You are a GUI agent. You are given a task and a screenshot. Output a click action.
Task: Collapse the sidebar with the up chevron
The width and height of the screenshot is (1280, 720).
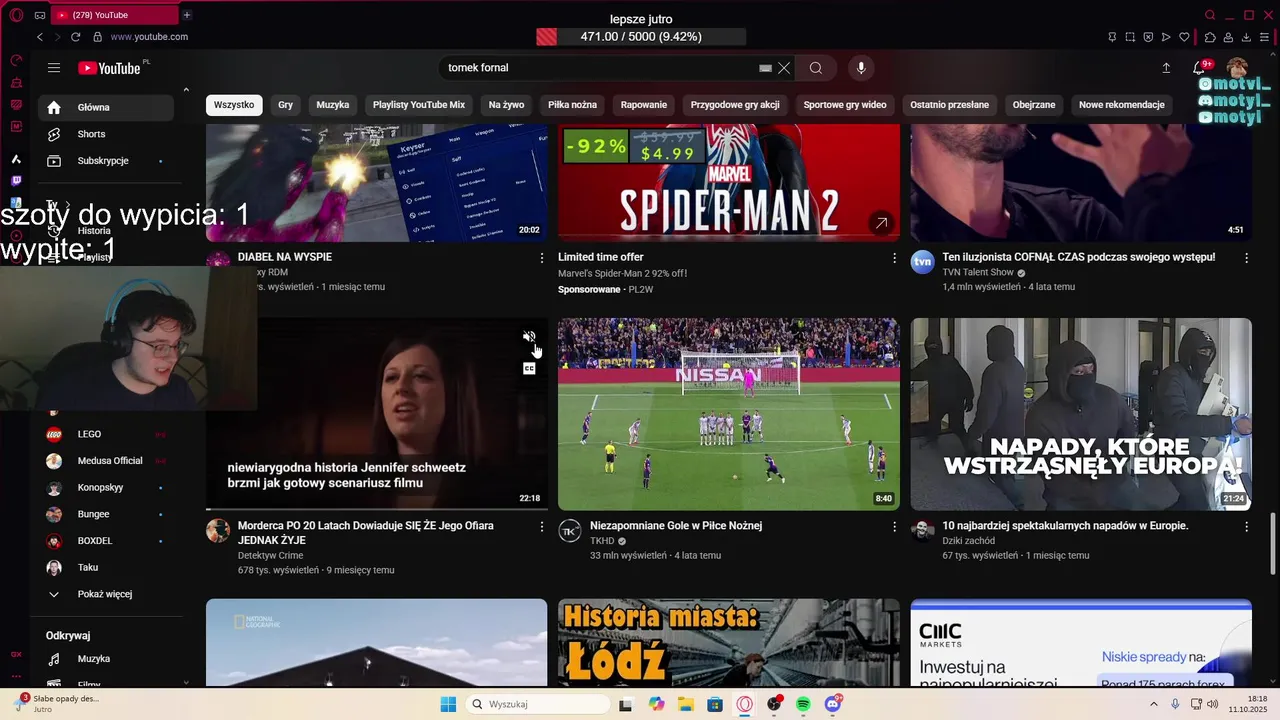[185, 90]
